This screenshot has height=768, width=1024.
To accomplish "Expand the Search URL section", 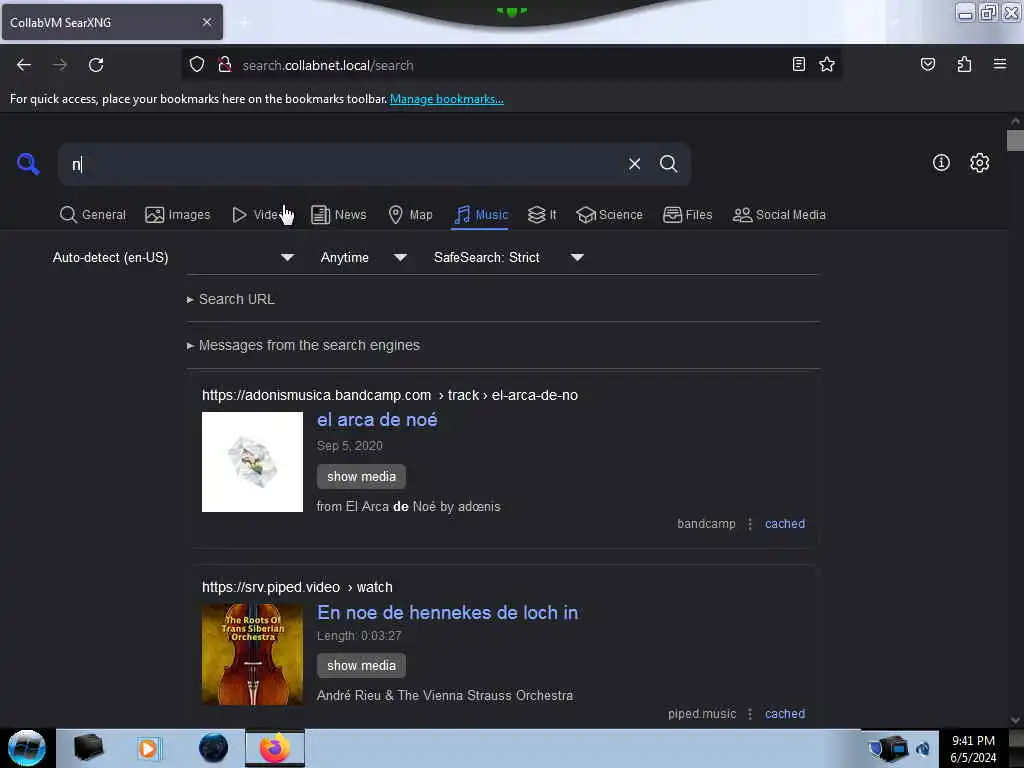I will coord(231,299).
